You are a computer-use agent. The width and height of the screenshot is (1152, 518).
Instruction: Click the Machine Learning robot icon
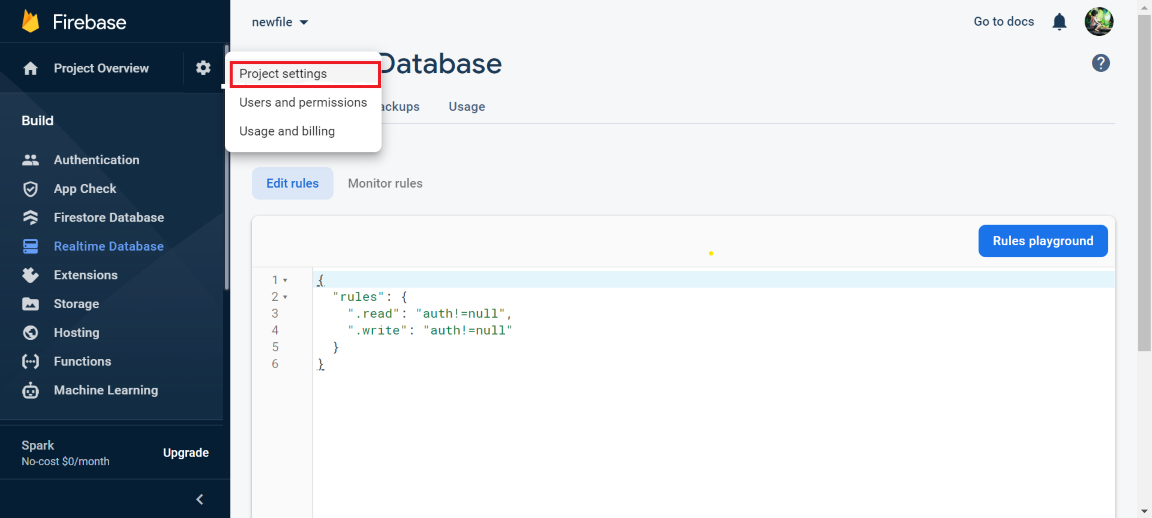tap(30, 390)
